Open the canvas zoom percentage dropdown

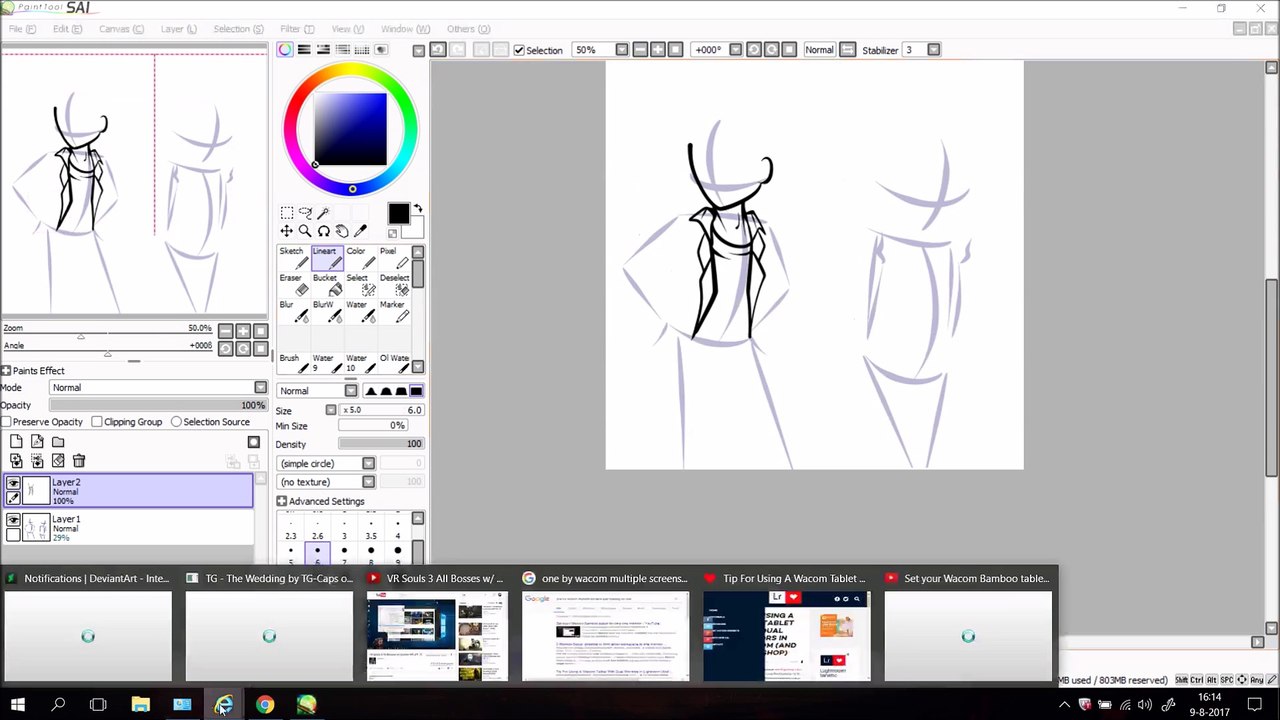[622, 50]
